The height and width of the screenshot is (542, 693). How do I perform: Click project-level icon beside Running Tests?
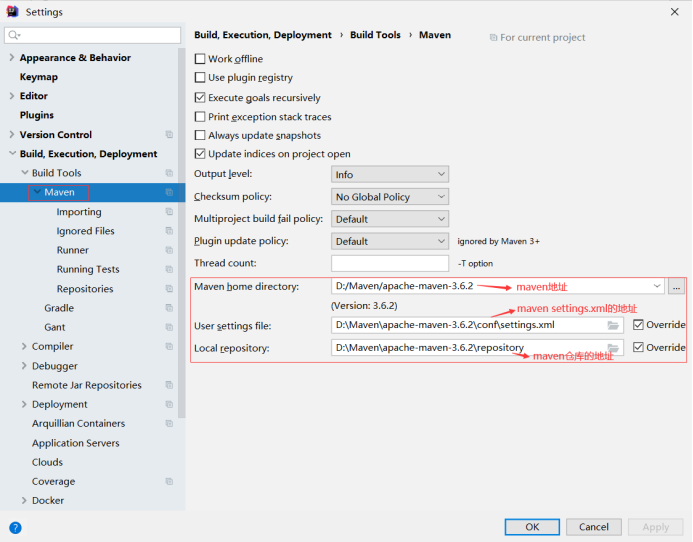pos(169,269)
